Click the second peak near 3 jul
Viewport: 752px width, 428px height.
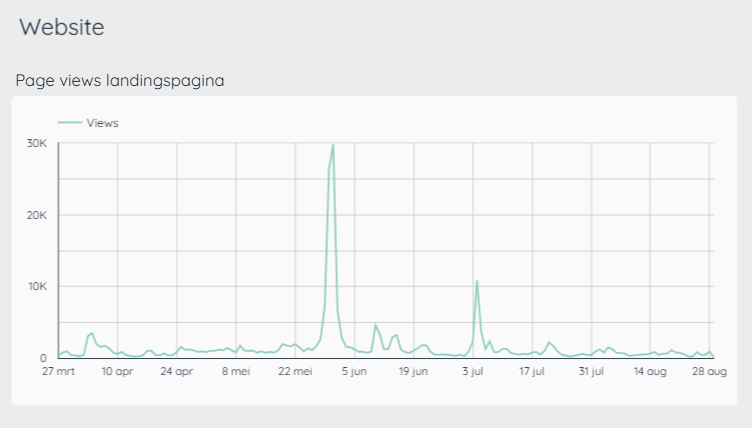click(477, 282)
